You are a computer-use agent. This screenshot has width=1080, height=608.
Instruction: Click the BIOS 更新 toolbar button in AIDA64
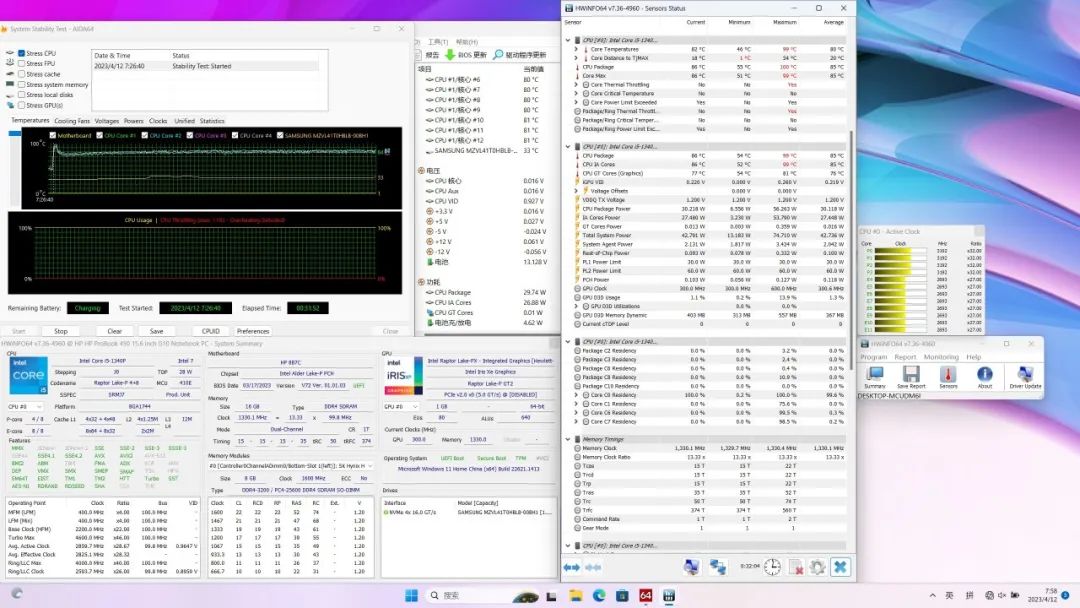click(x=466, y=55)
